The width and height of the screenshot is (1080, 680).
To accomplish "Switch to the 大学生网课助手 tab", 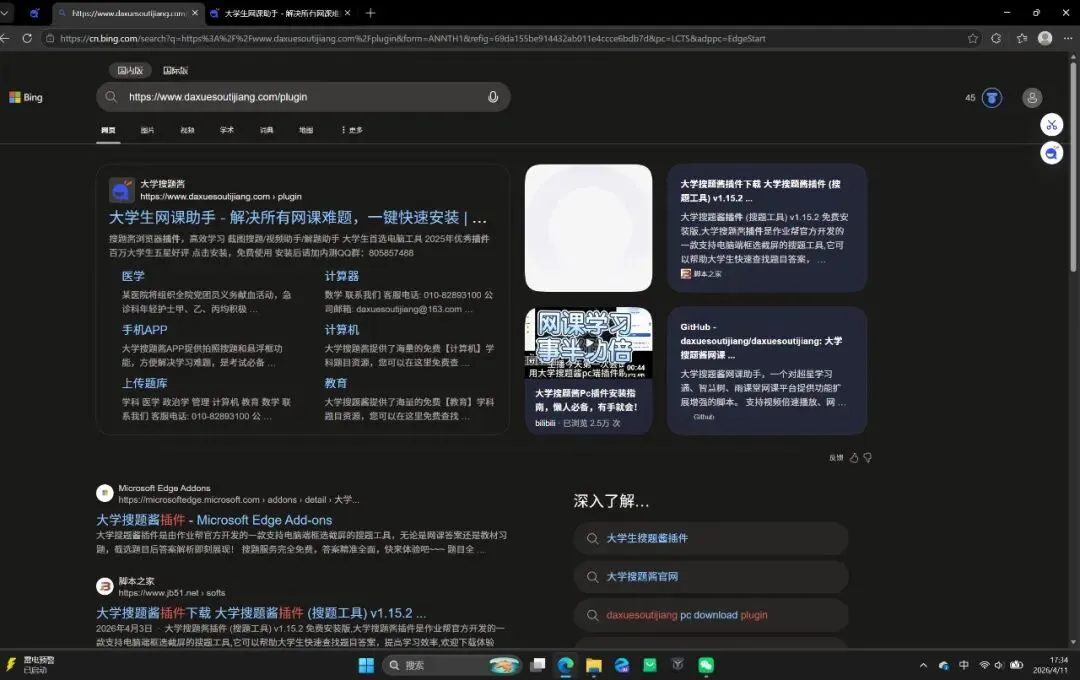I will pos(280,12).
